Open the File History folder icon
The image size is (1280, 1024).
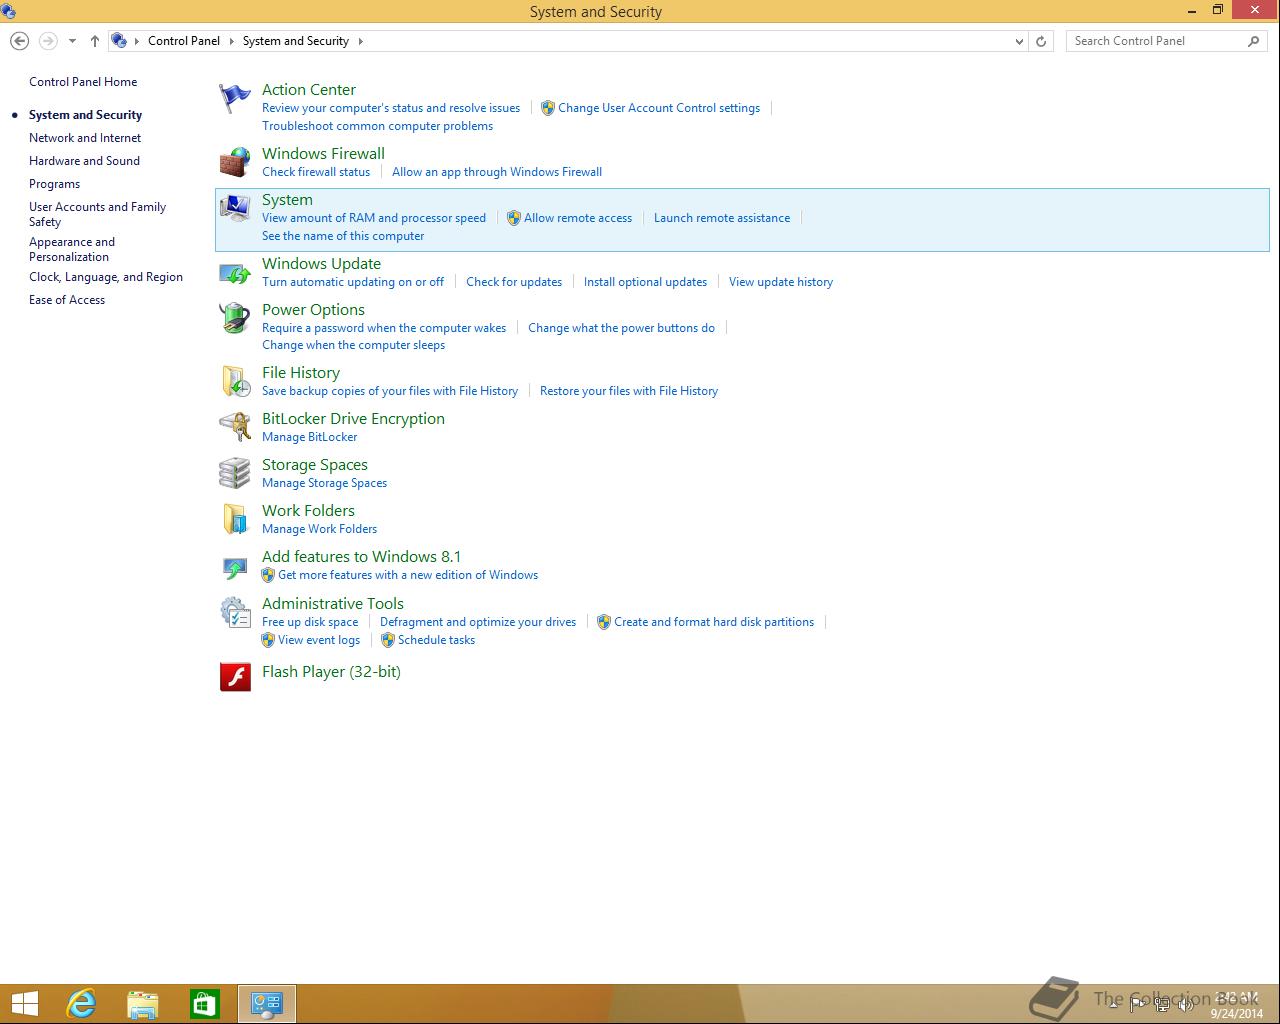pos(235,381)
